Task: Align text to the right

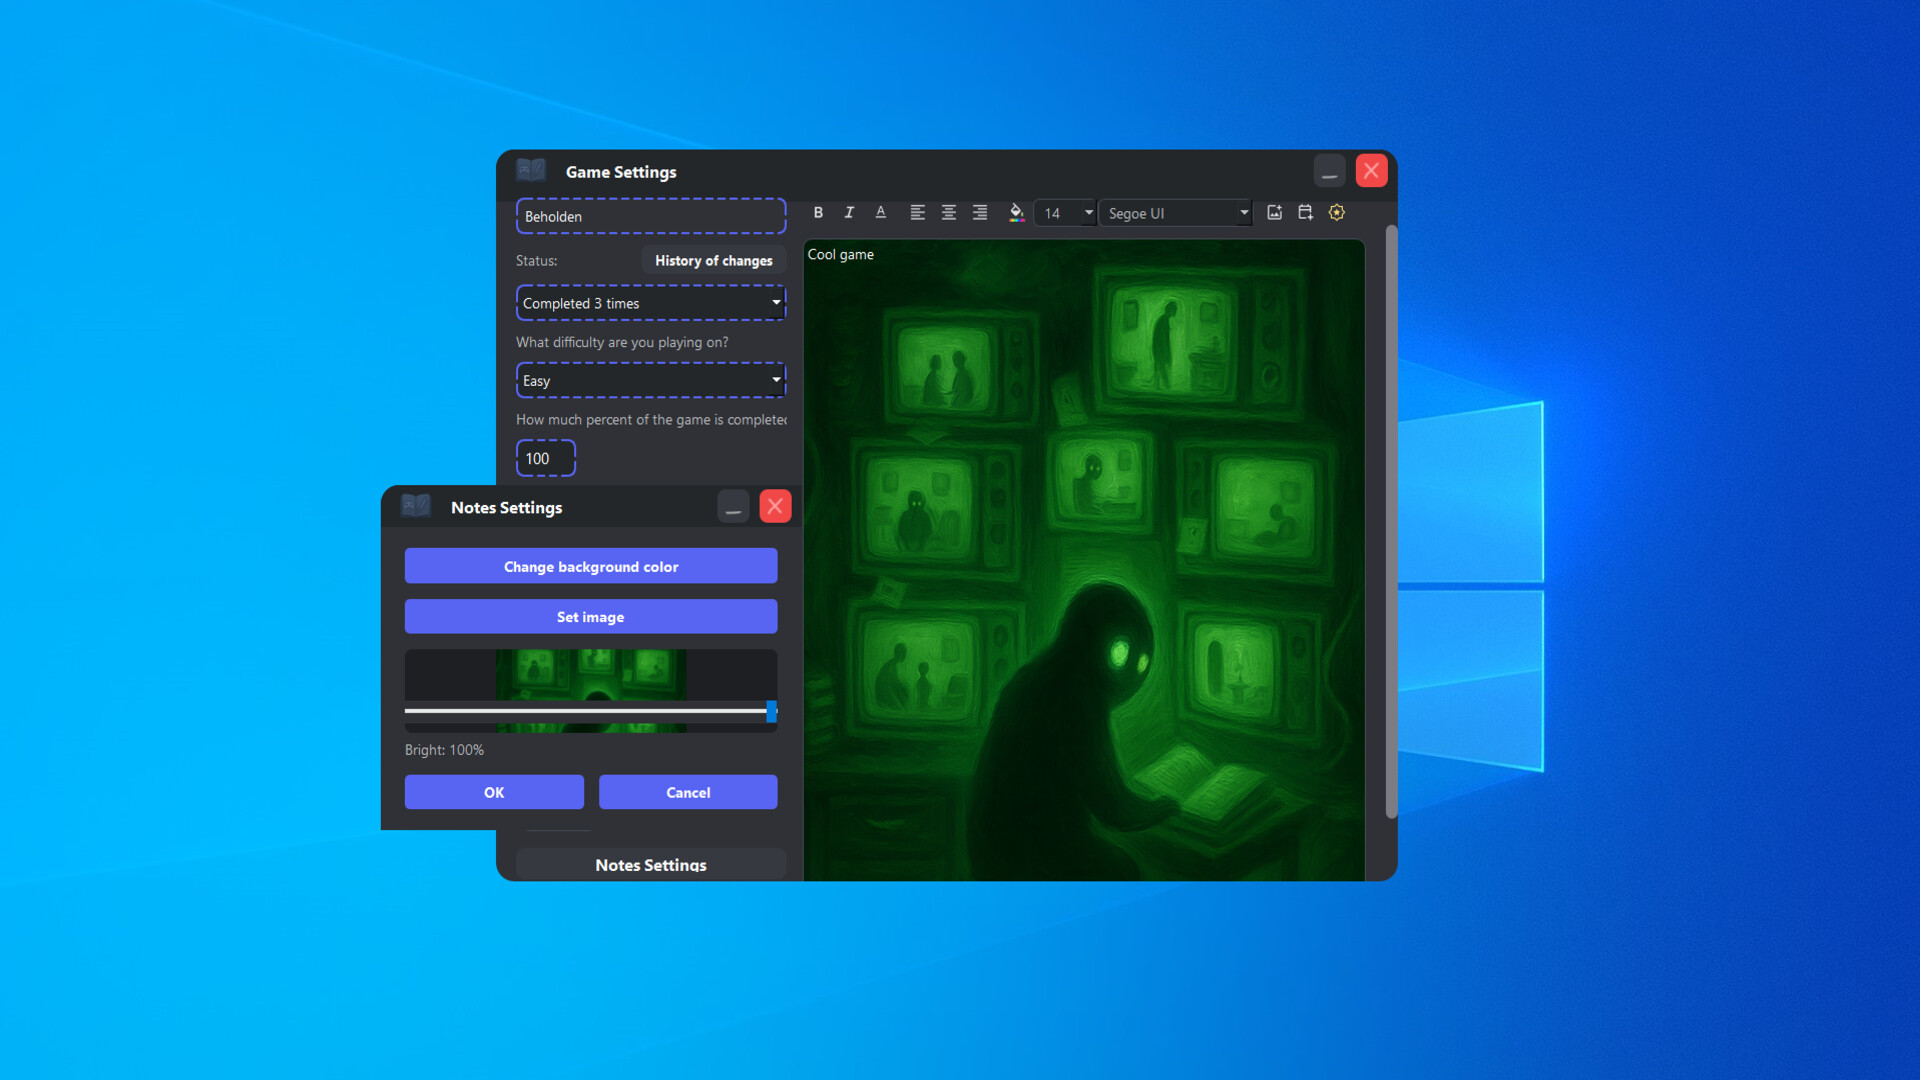Action: click(980, 212)
